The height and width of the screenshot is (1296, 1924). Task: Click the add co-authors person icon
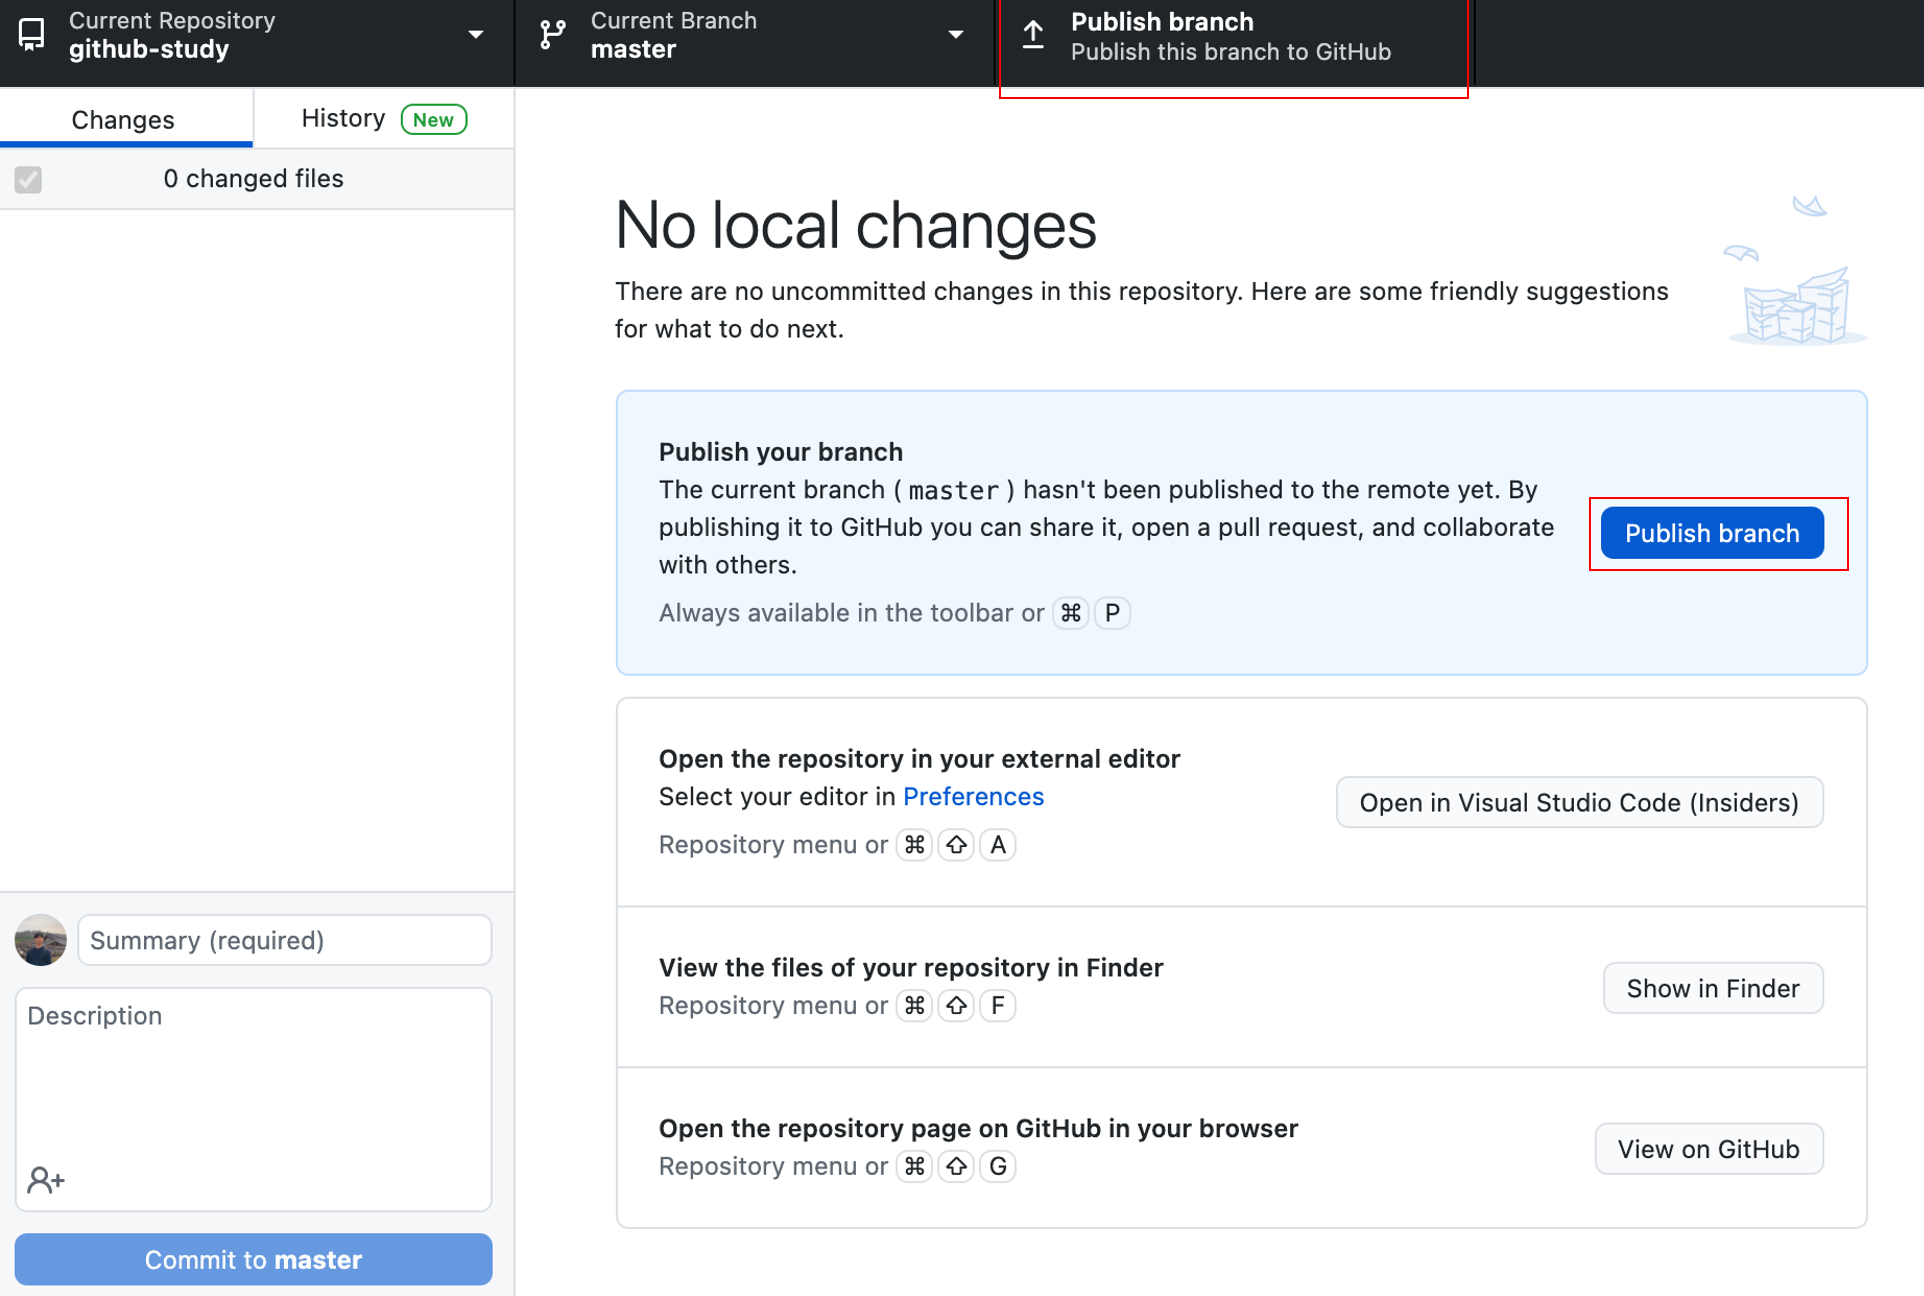45,1180
